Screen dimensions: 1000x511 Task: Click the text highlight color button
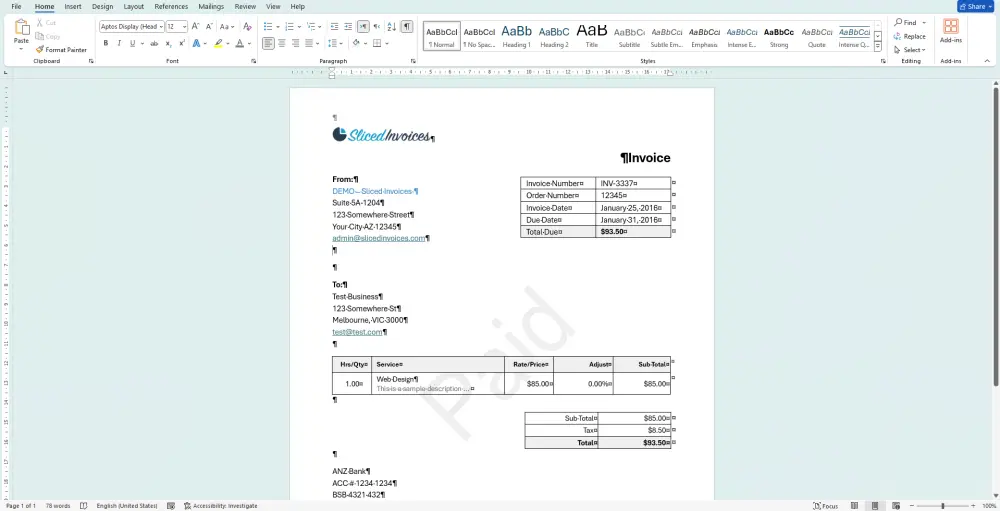point(218,43)
